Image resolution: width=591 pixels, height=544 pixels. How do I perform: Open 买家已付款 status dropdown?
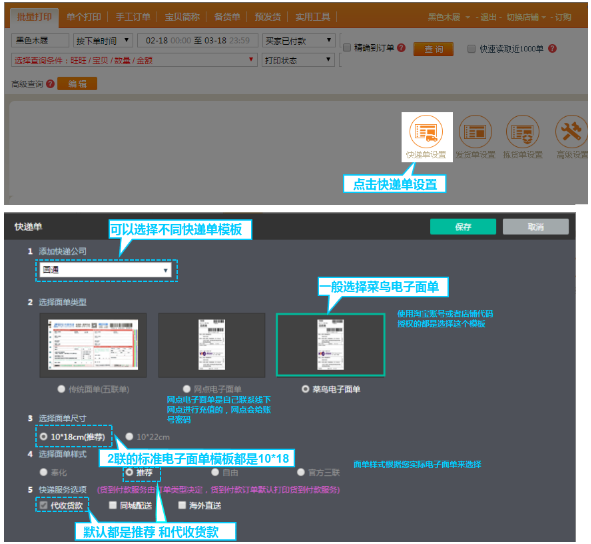298,40
